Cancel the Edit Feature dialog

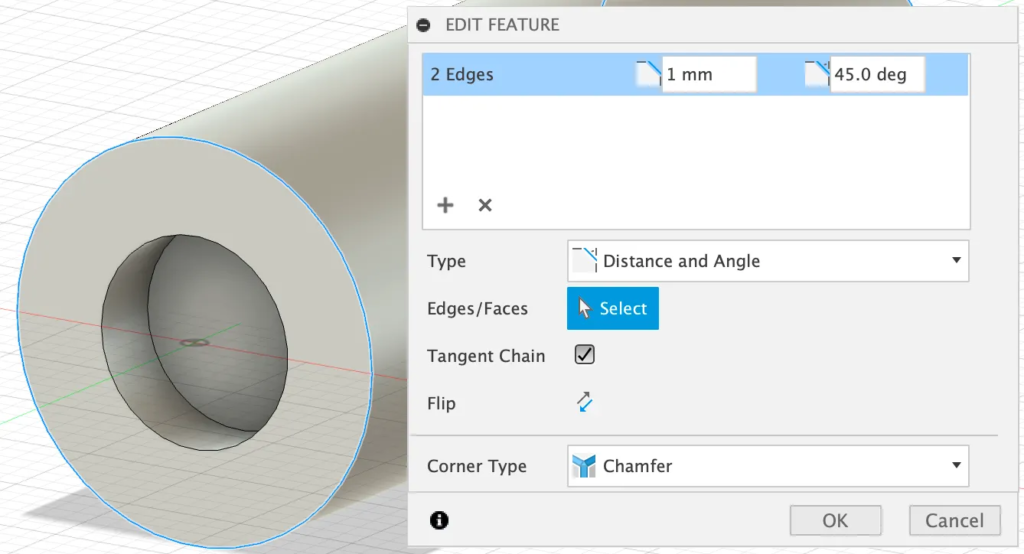tap(954, 520)
